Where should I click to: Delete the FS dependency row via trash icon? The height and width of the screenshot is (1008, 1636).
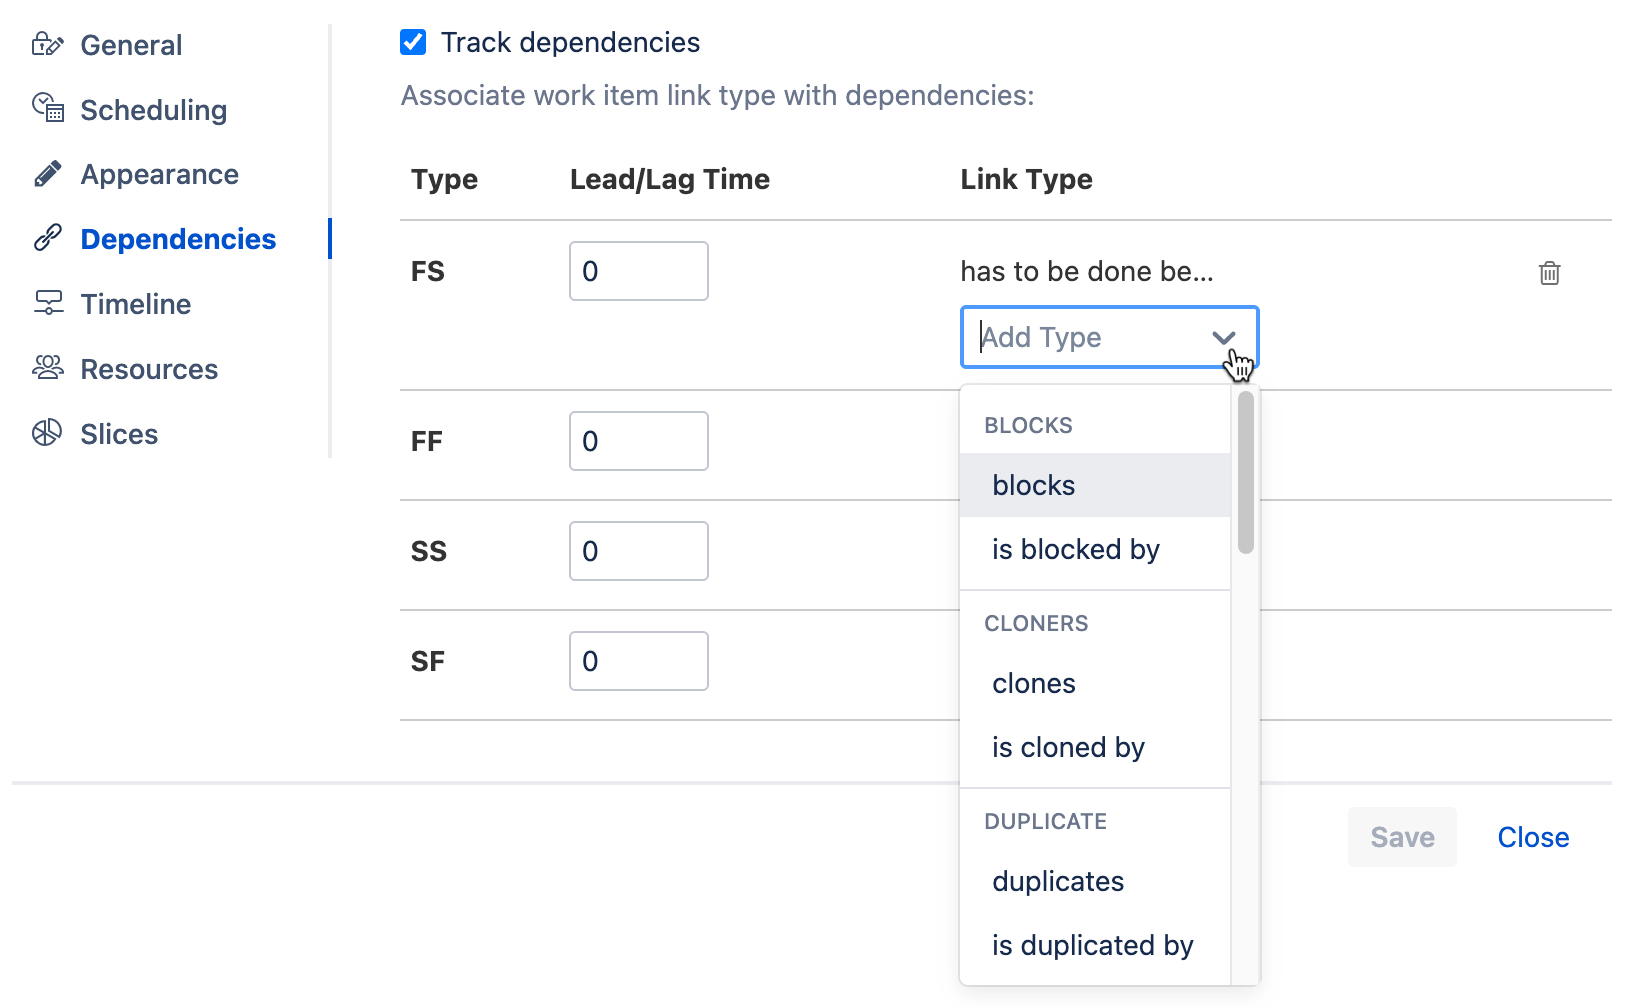(x=1549, y=272)
